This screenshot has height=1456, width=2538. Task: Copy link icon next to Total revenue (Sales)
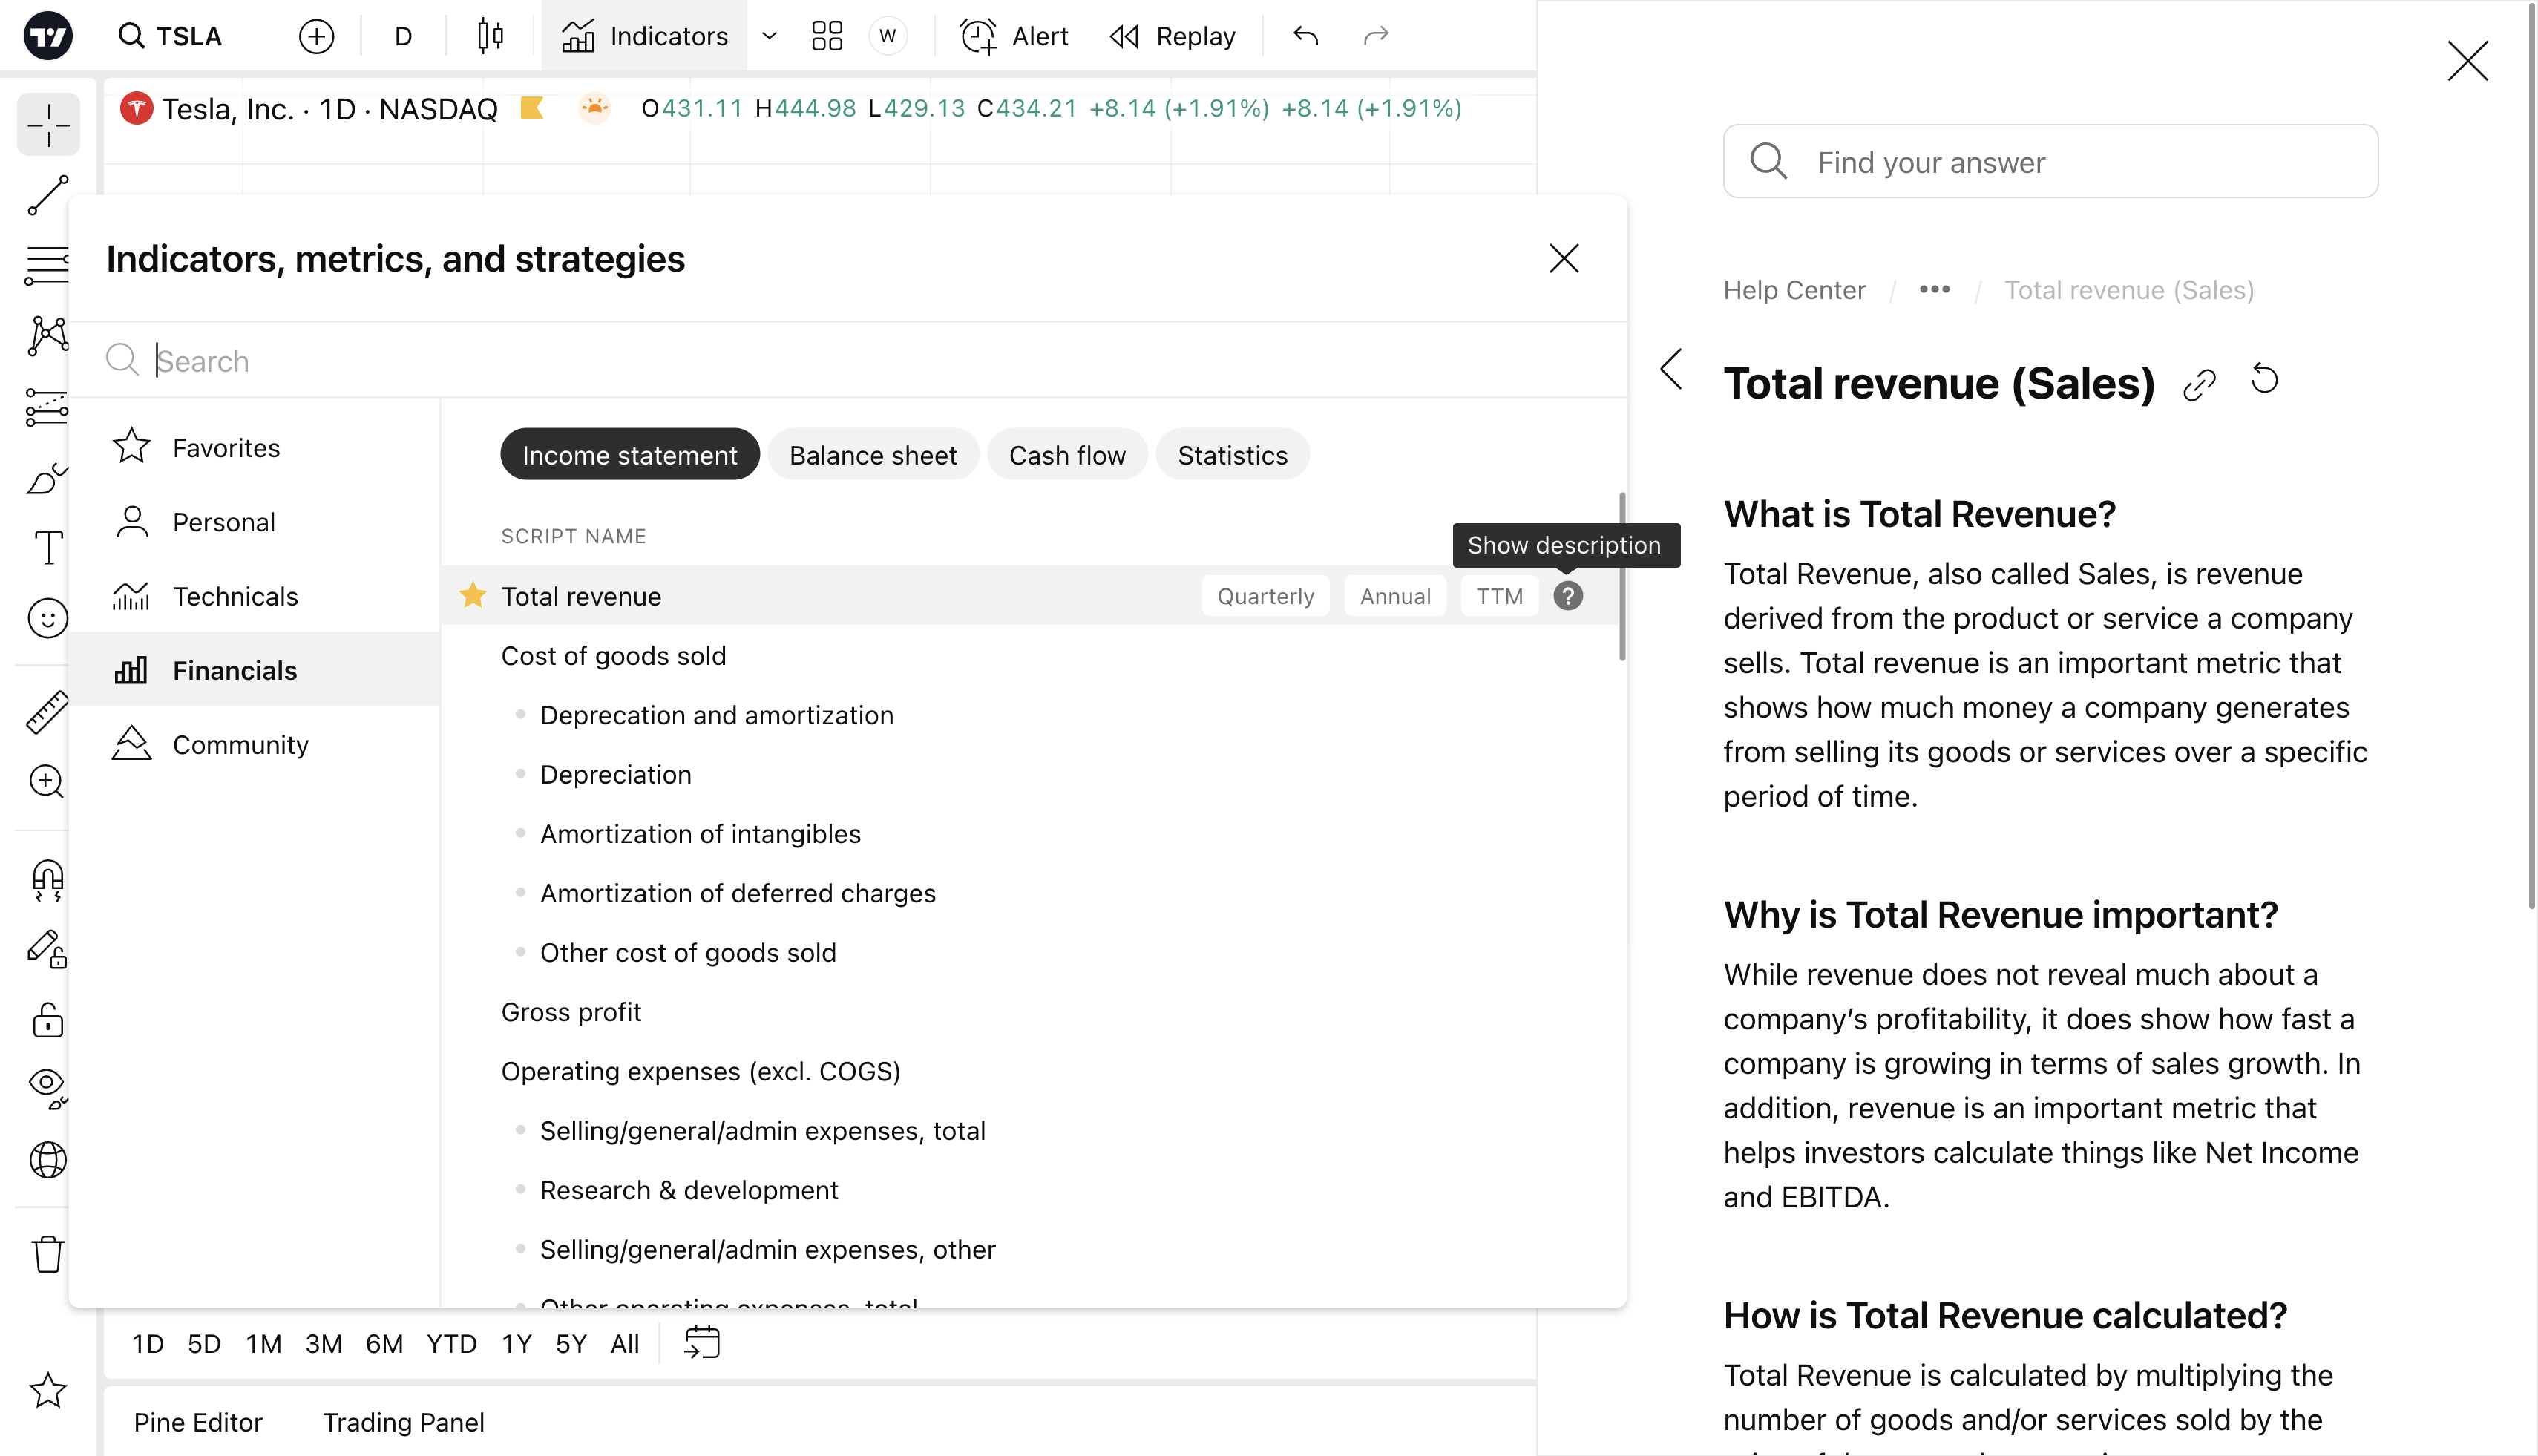coord(2199,384)
